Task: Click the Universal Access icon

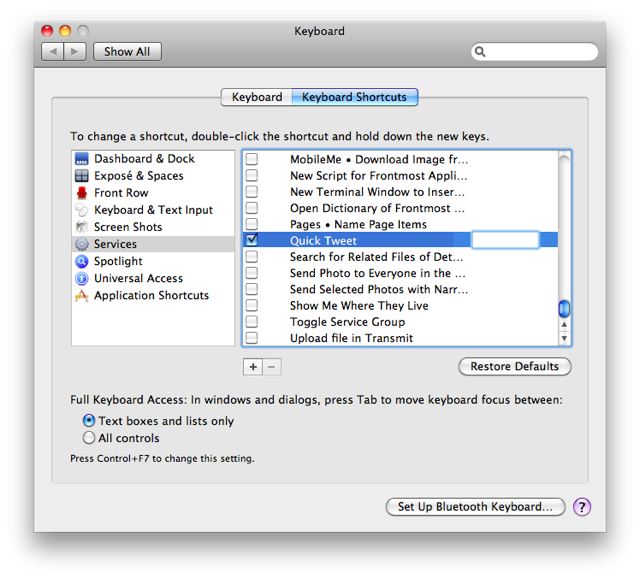Action: tap(82, 278)
